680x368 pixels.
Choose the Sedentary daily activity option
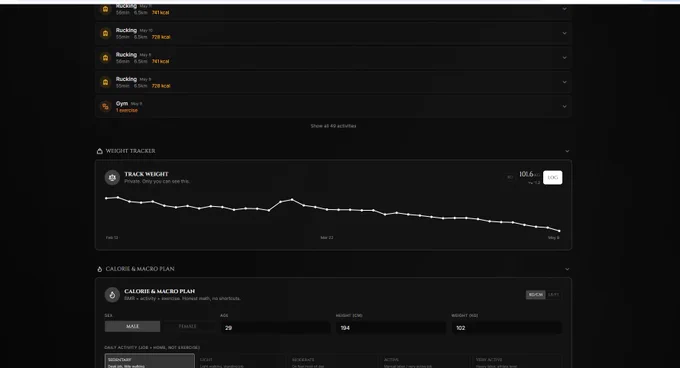tap(149, 361)
